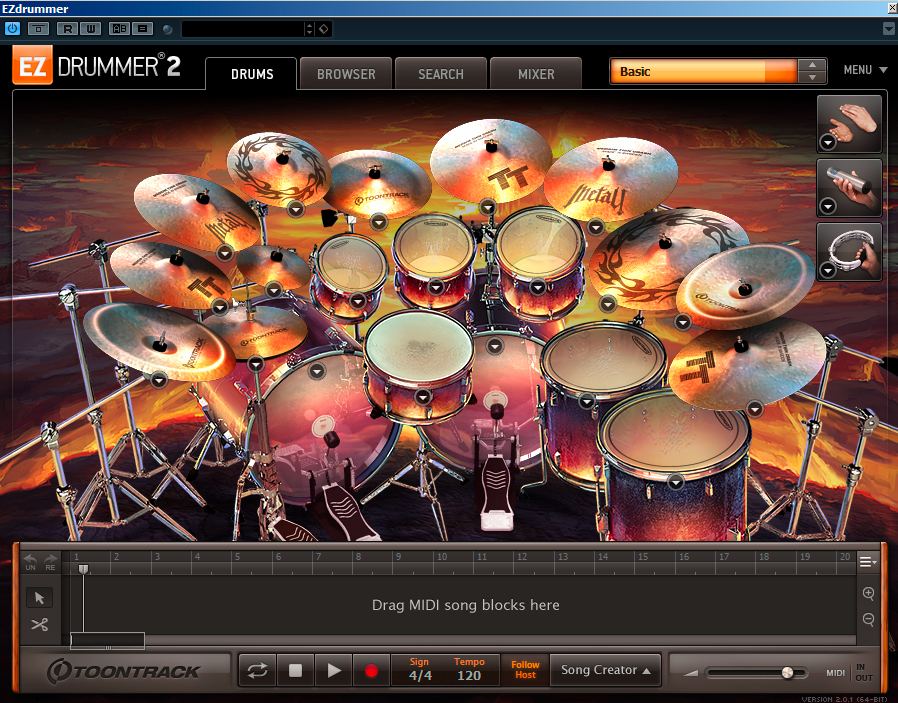Hit the front floor tom head
The image size is (898, 703).
(674, 433)
